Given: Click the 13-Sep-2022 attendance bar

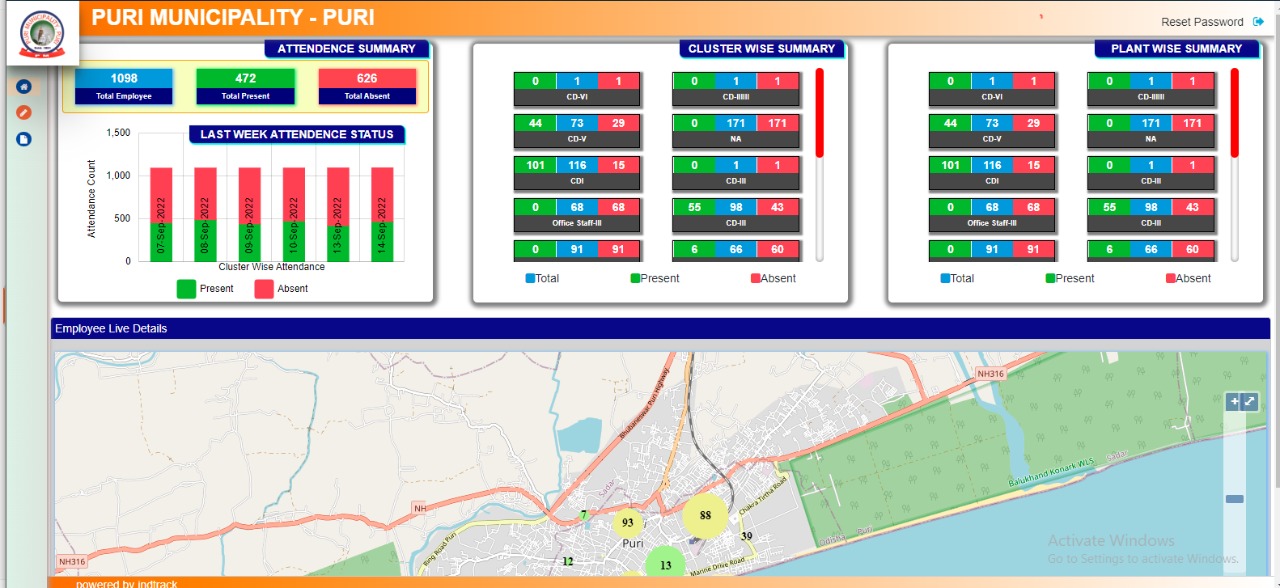Looking at the screenshot, I should [x=338, y=214].
